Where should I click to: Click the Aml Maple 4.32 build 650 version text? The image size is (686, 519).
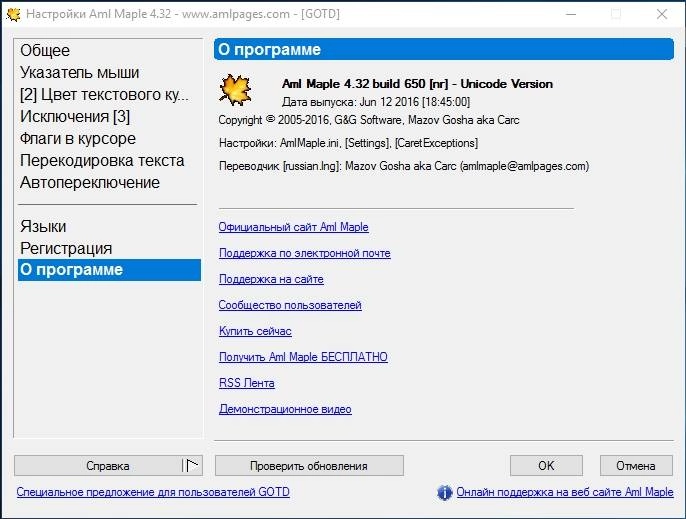[x=417, y=84]
